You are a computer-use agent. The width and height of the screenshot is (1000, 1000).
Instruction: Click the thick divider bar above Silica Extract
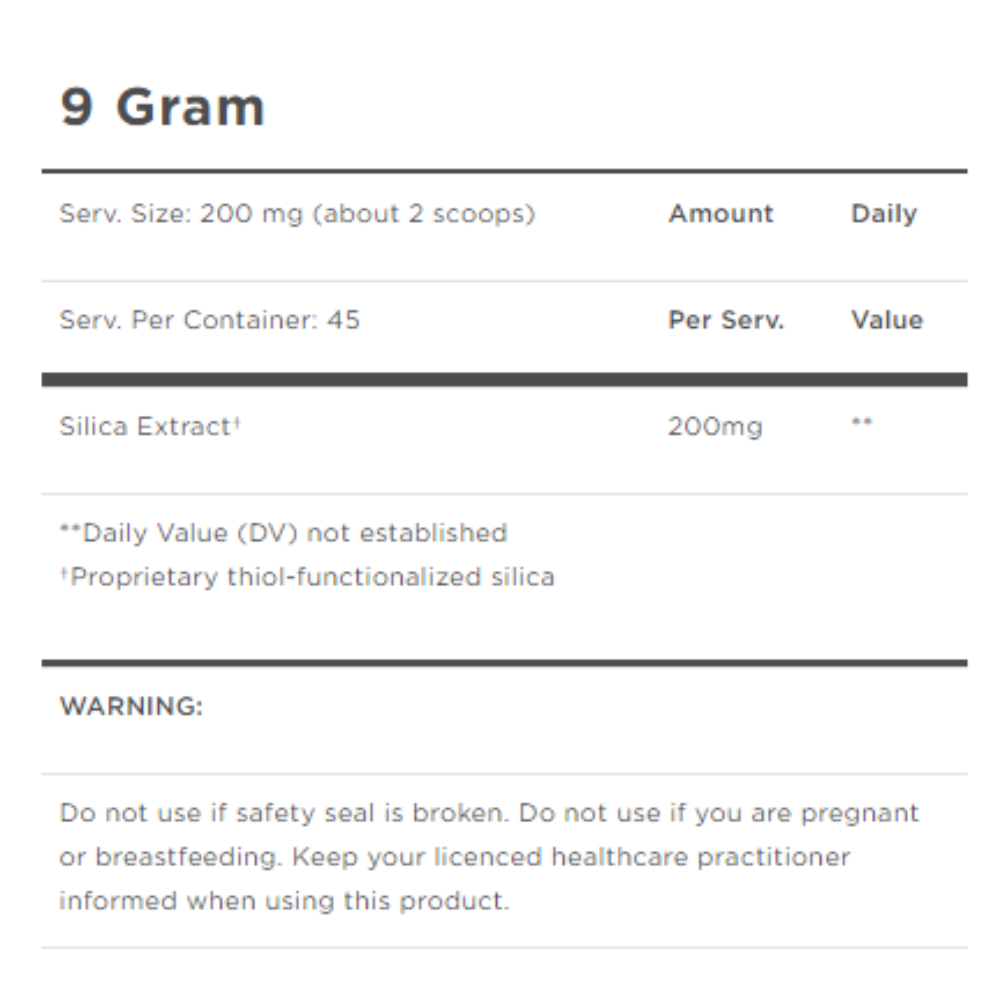(x=504, y=380)
